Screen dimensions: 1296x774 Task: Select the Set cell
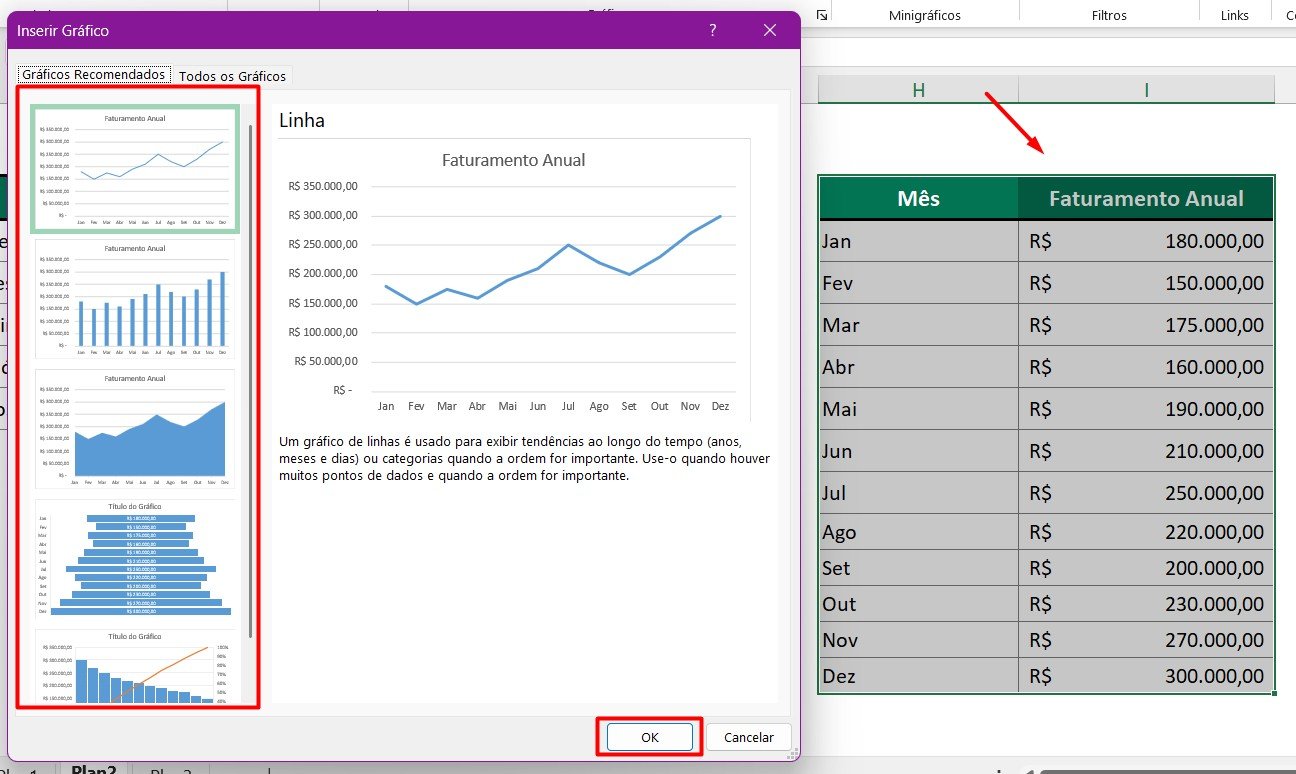click(918, 568)
